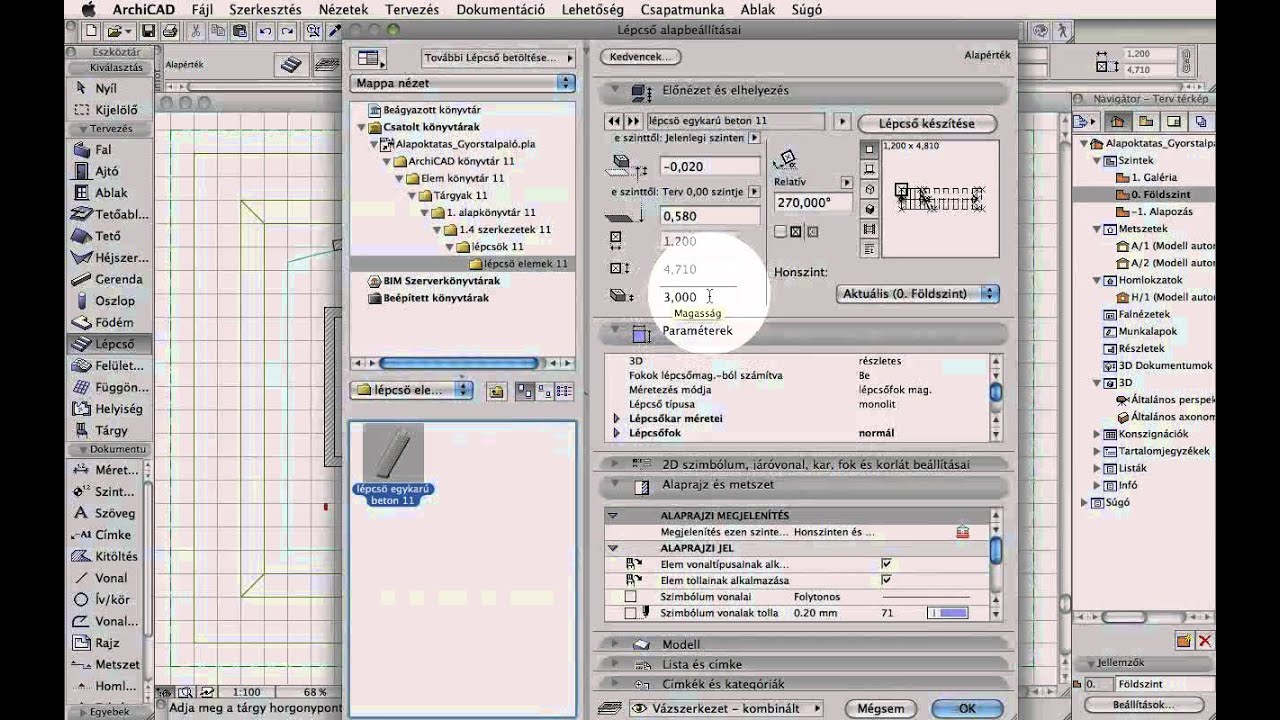Click the Beállítások... button in Navigator
The image size is (1280, 720).
pyautogui.click(x=1142, y=704)
